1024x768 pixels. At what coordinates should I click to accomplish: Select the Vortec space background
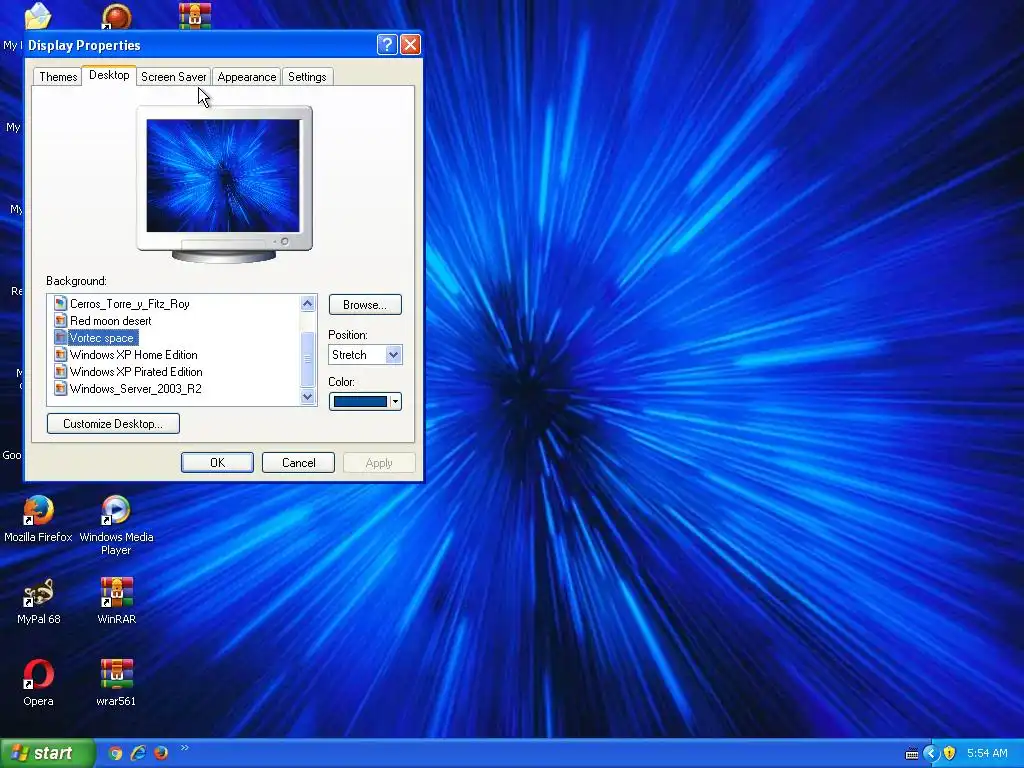[102, 338]
